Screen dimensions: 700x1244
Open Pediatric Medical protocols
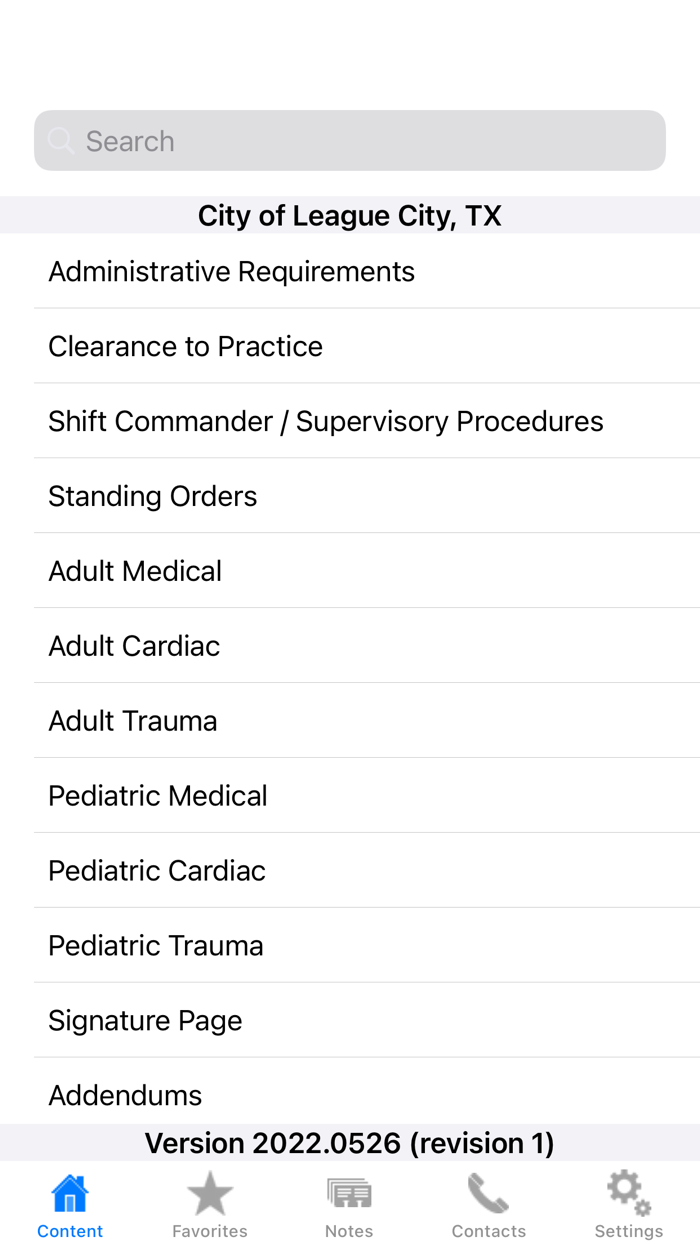pos(157,797)
